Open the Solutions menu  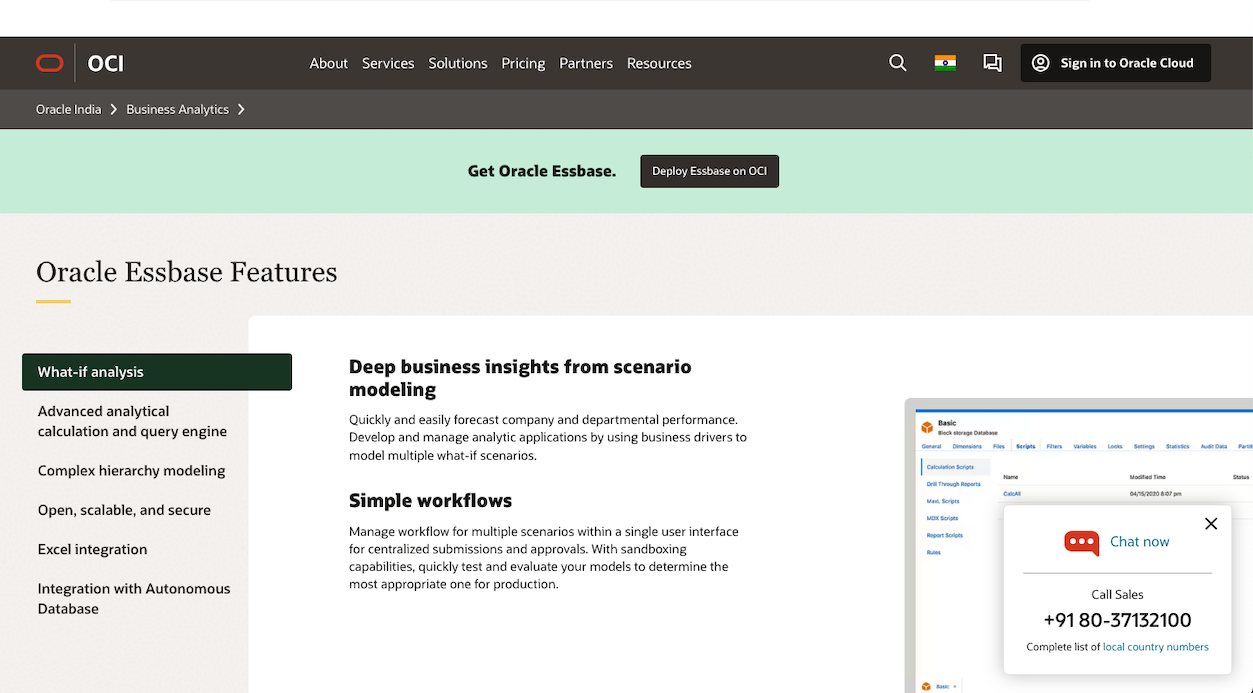[x=458, y=63]
